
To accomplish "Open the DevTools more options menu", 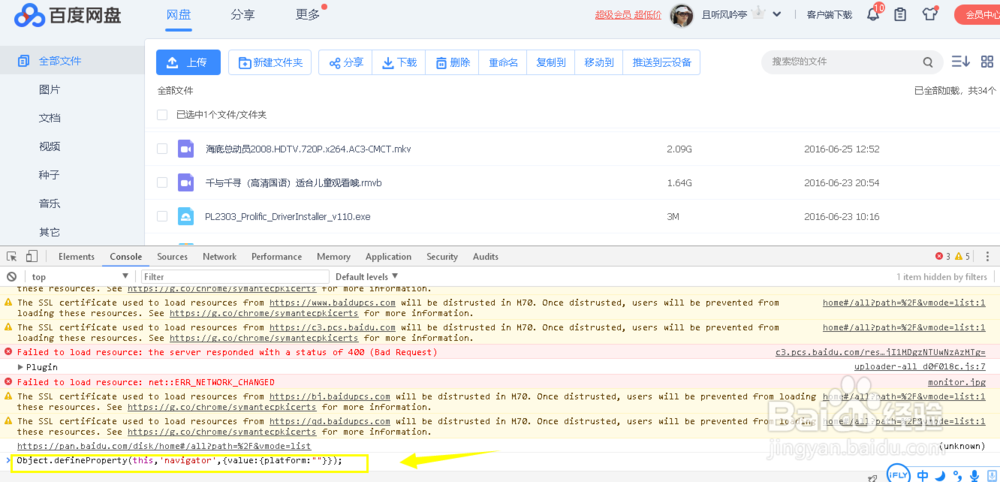I will coord(988,256).
